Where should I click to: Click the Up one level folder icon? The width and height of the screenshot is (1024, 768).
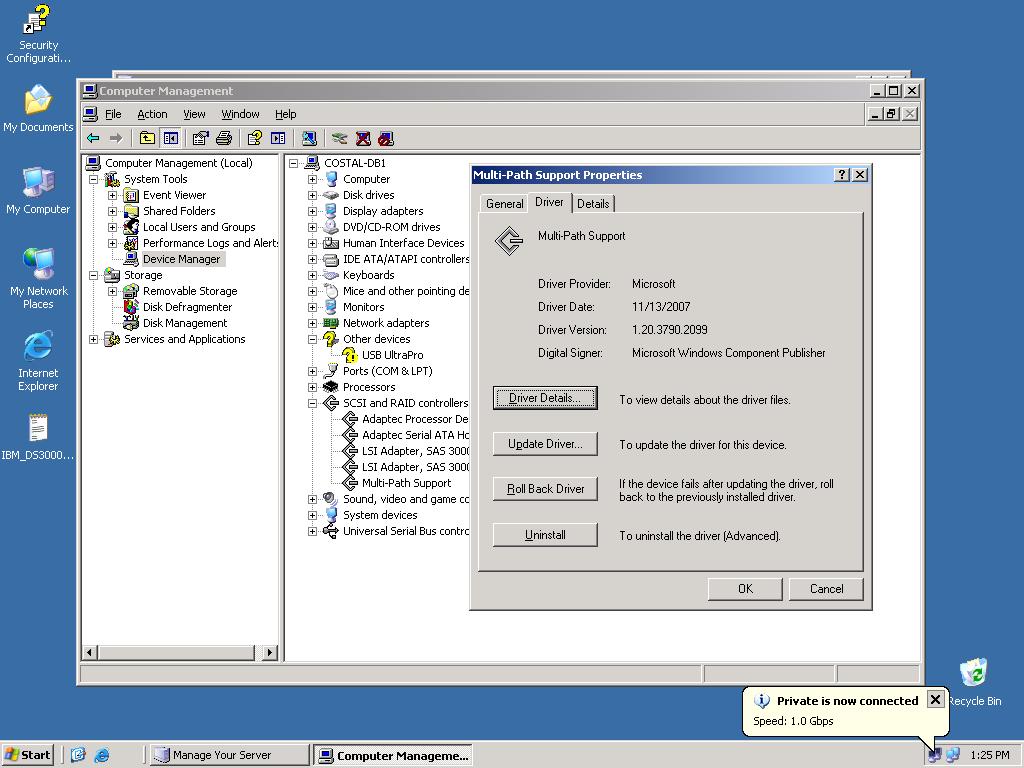click(x=147, y=138)
